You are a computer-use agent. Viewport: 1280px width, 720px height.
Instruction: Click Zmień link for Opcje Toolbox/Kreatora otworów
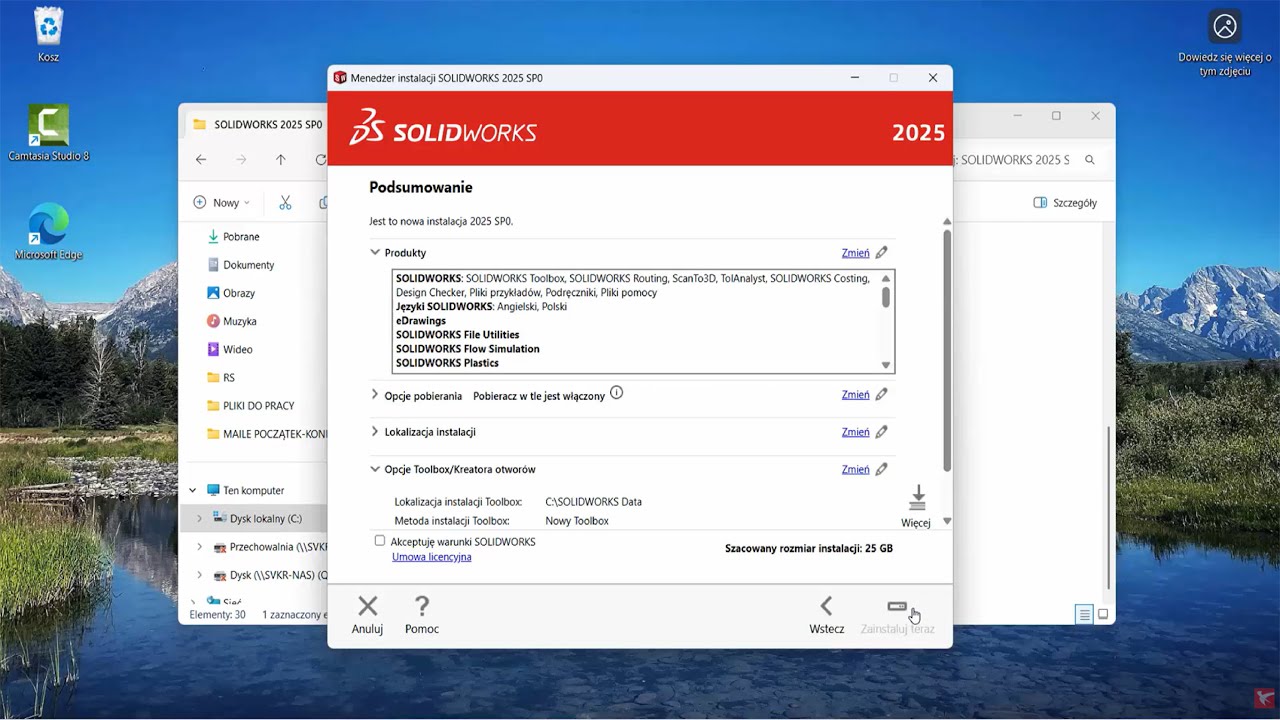coord(855,469)
